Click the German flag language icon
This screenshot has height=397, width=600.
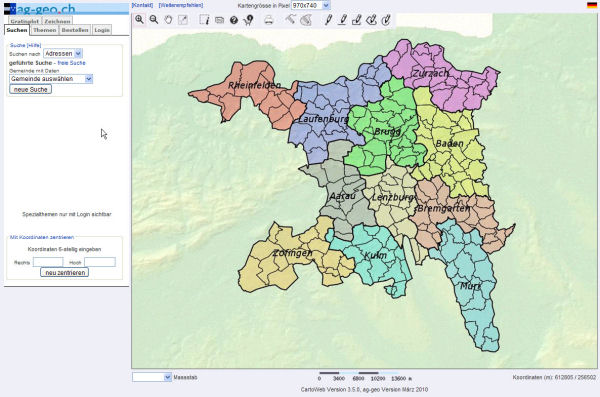(x=591, y=5)
